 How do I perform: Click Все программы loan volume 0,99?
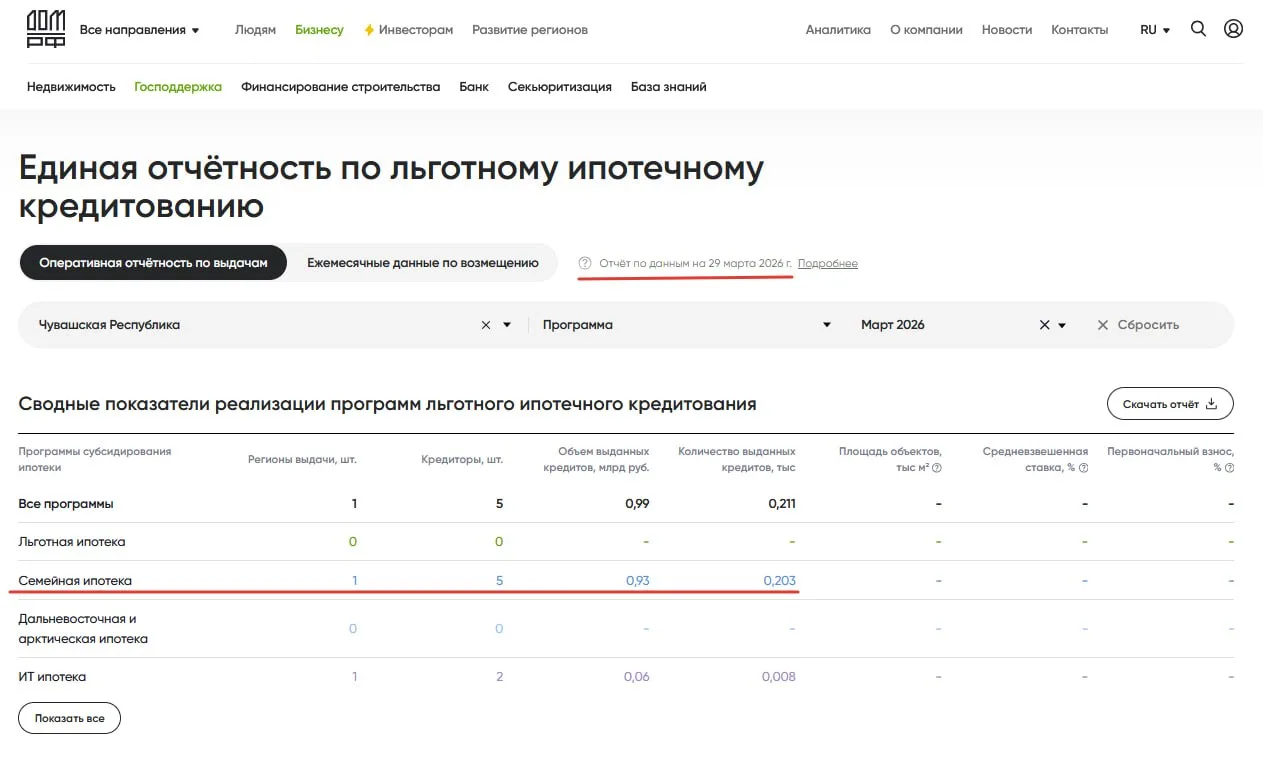637,503
